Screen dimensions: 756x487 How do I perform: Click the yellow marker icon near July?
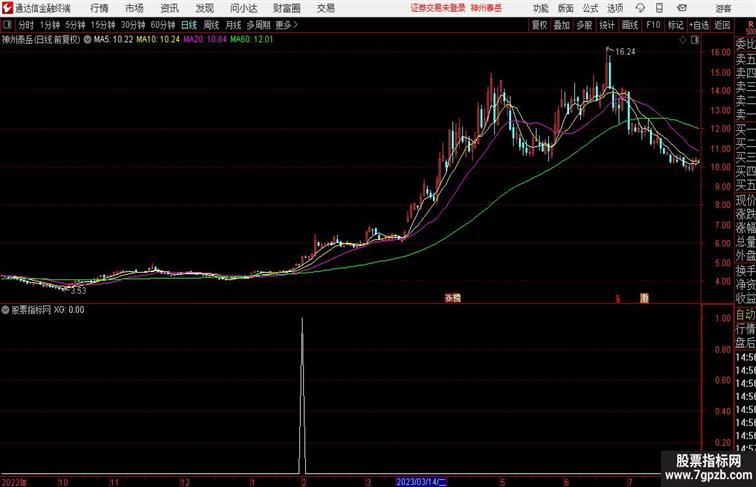(644, 298)
